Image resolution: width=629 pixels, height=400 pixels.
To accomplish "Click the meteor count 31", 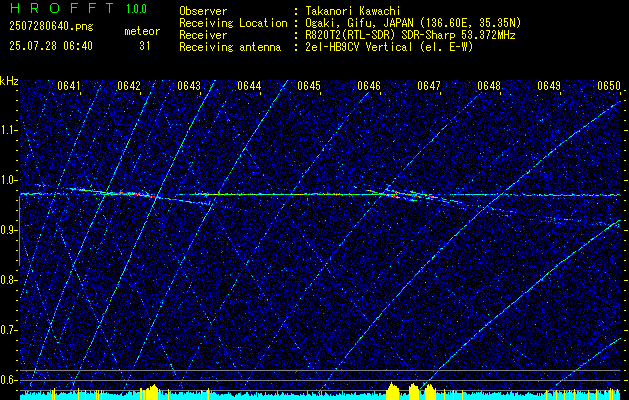I will 144,46.
